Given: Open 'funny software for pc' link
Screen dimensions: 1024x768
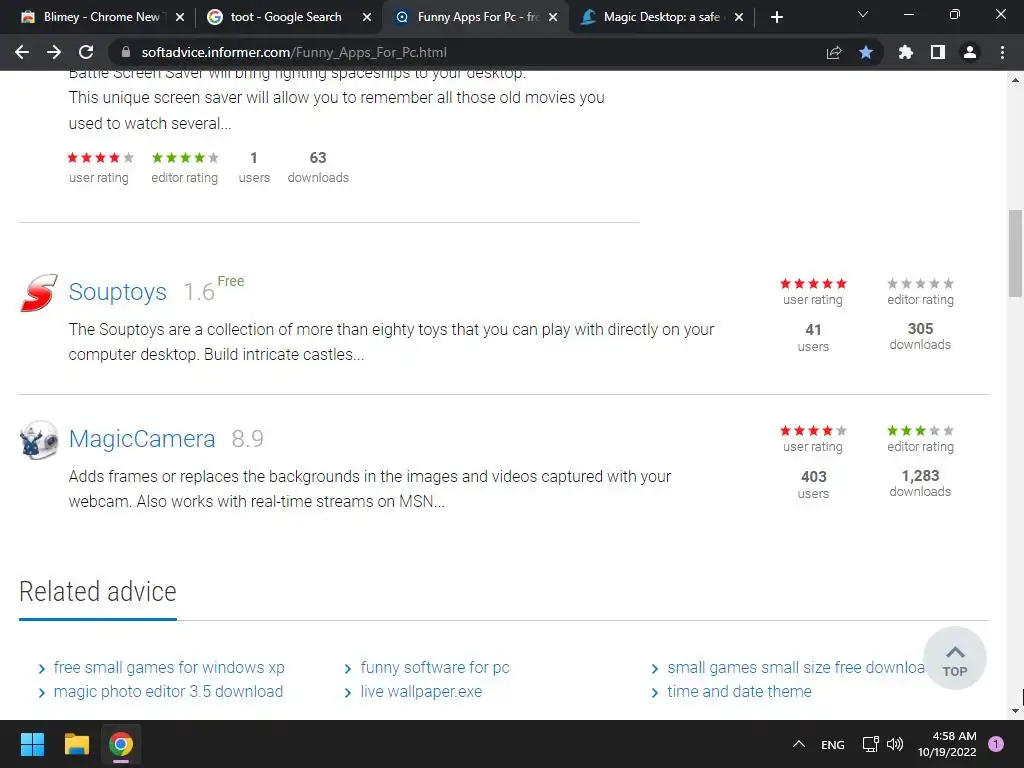Looking at the screenshot, I should [435, 667].
